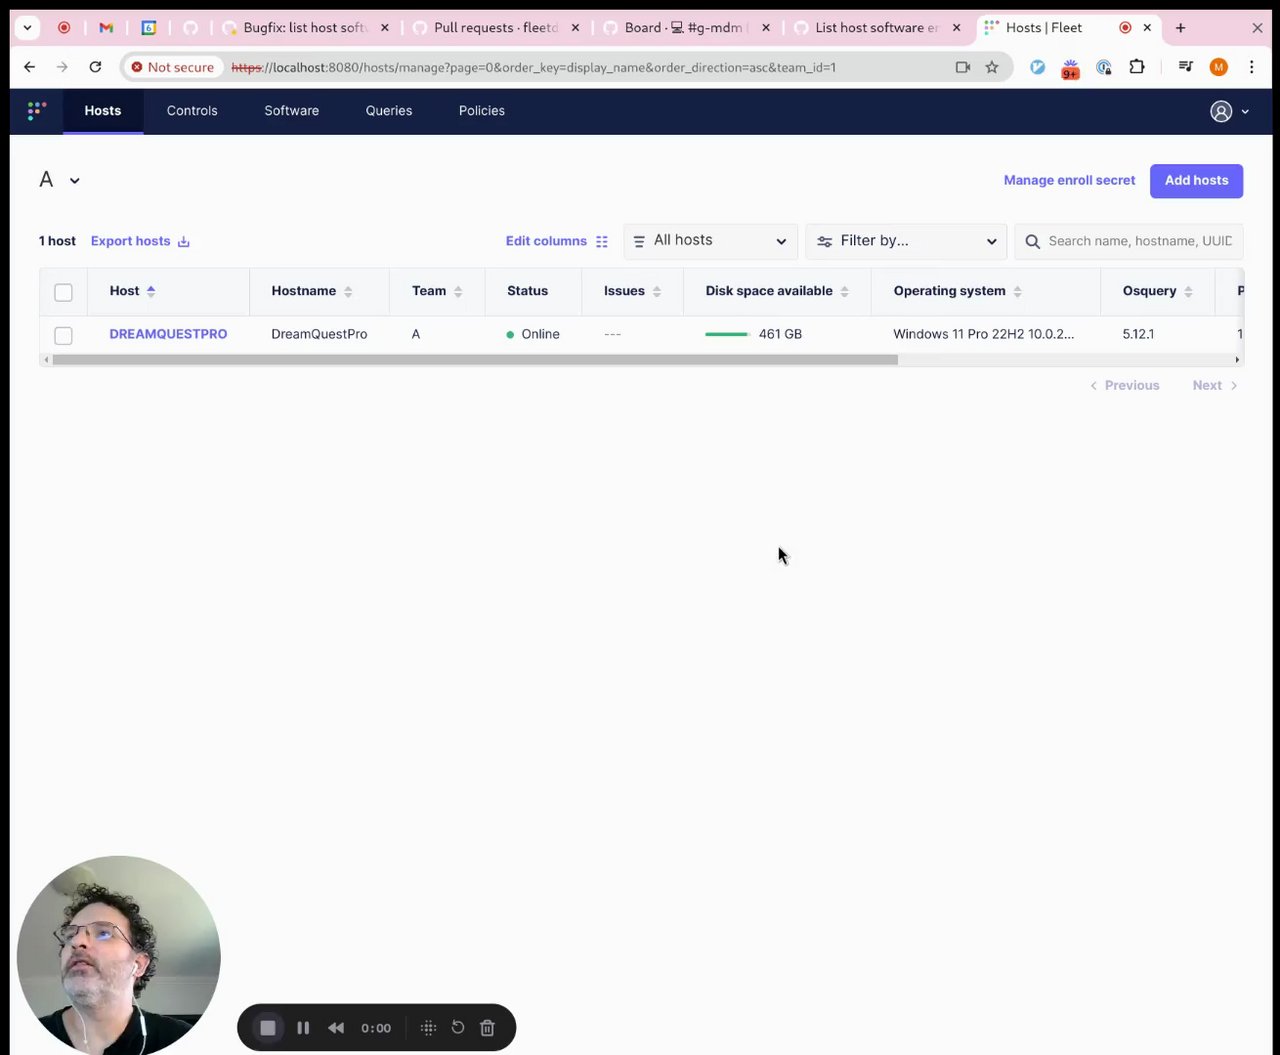Check the DREAMQUESTPRO row checkbox

pos(63,335)
